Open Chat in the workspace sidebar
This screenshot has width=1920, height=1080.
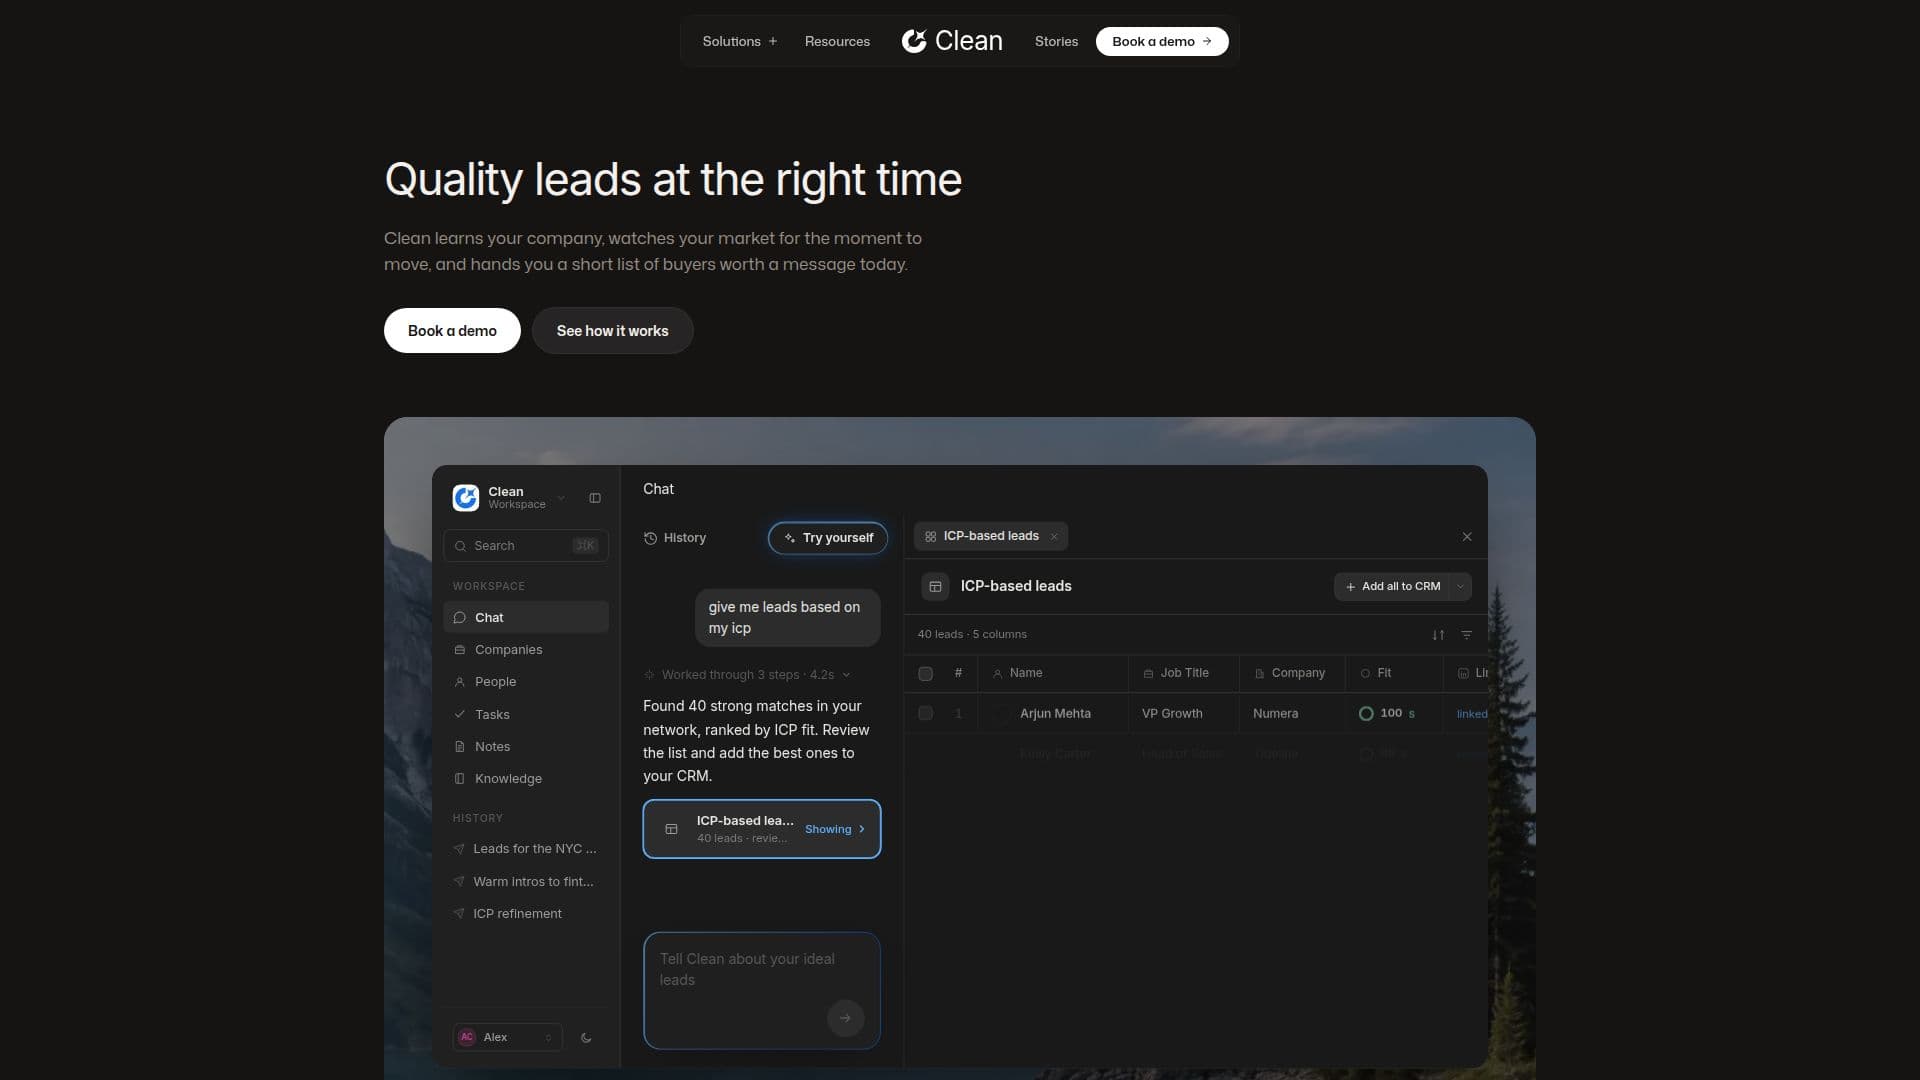526,618
